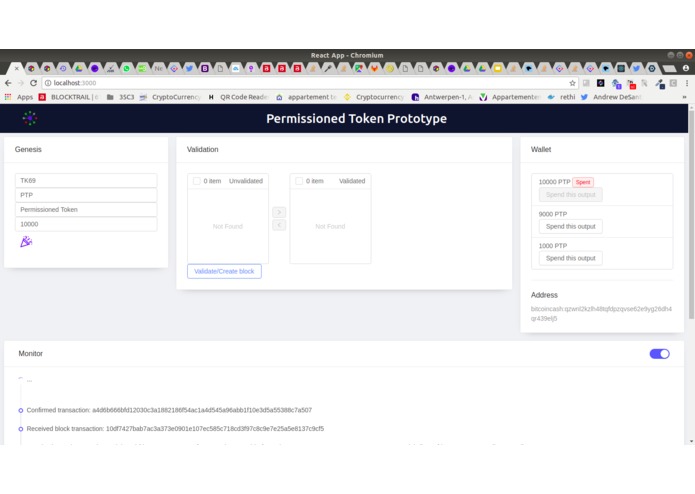Click the Wallet panel heading

point(541,149)
